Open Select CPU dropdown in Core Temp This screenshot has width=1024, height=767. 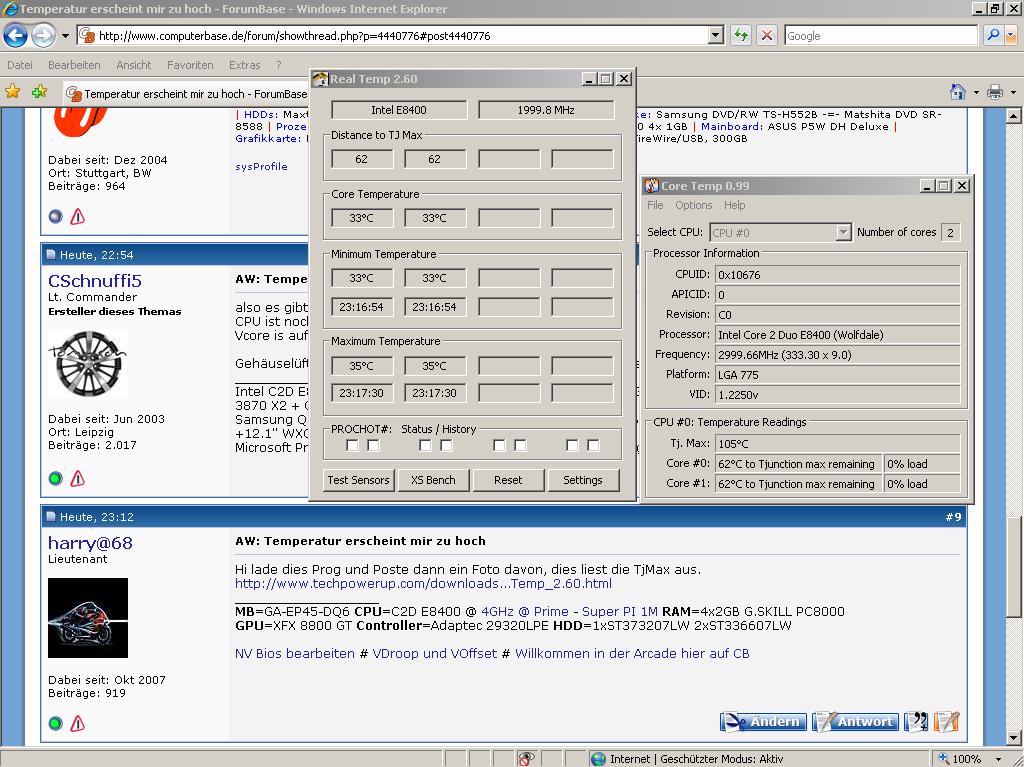[x=843, y=232]
